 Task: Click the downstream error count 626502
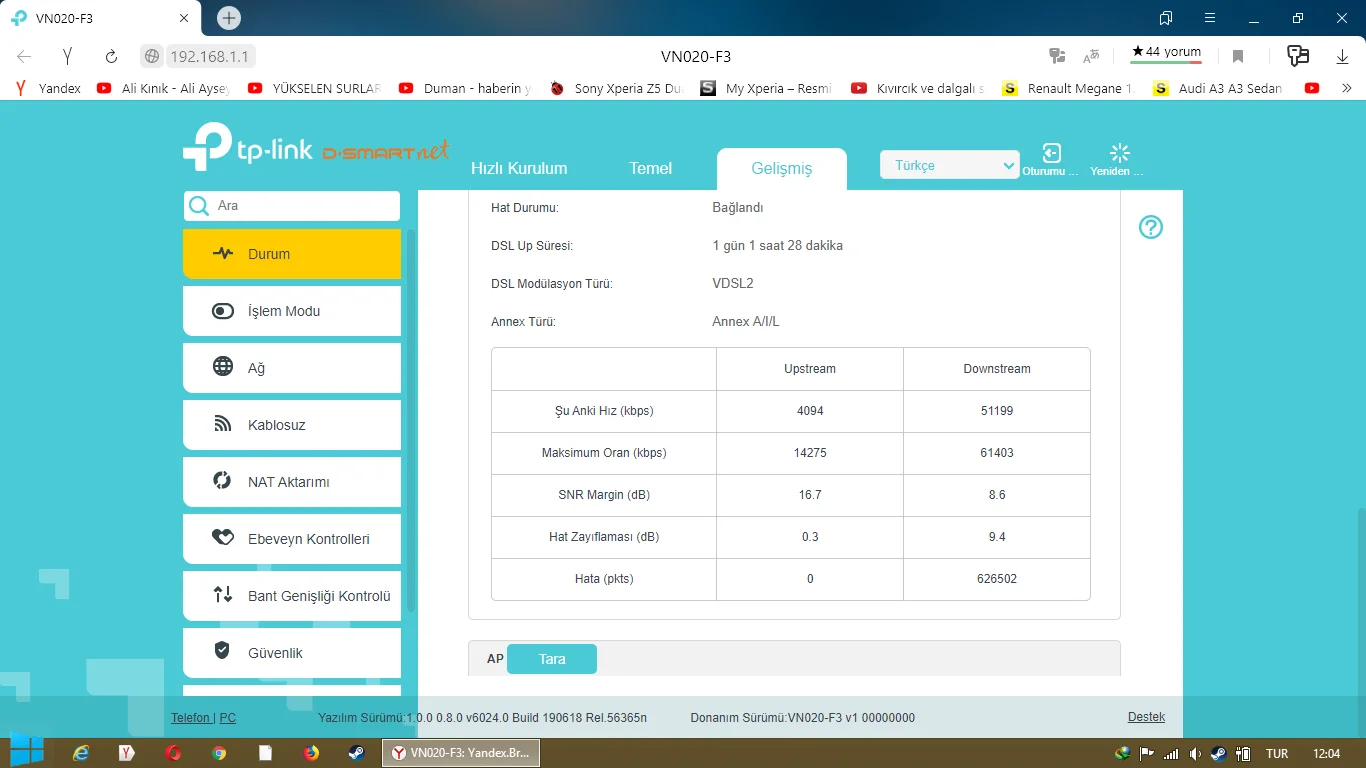pyautogui.click(x=997, y=579)
